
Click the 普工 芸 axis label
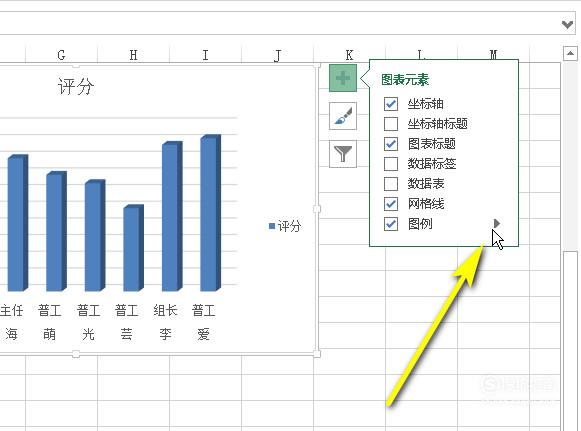pyautogui.click(x=127, y=322)
